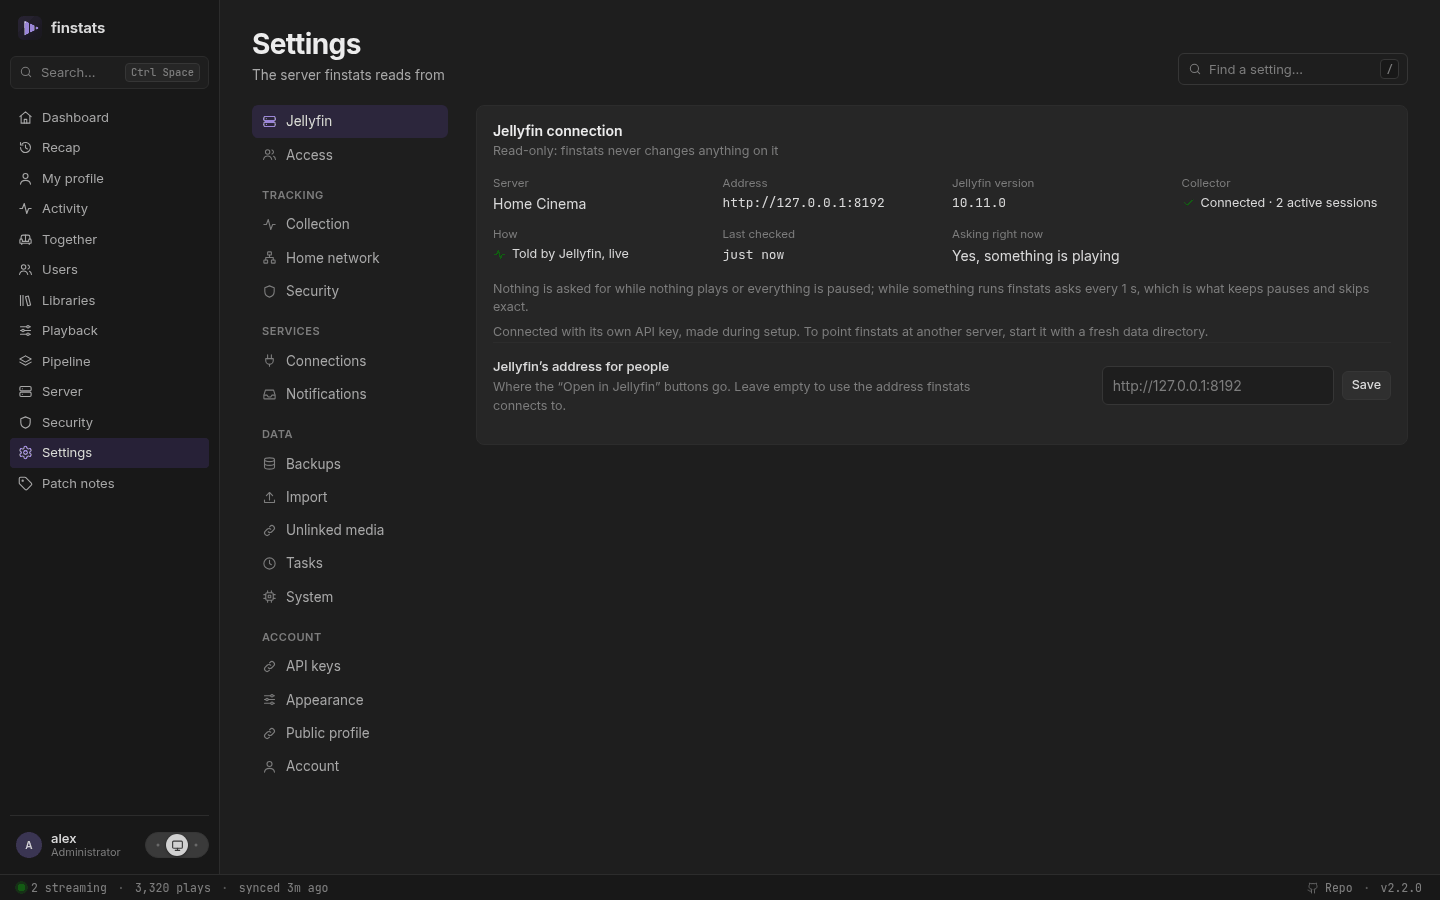The width and height of the screenshot is (1440, 900).
Task: Open Server in the main sidebar
Action: [109, 391]
